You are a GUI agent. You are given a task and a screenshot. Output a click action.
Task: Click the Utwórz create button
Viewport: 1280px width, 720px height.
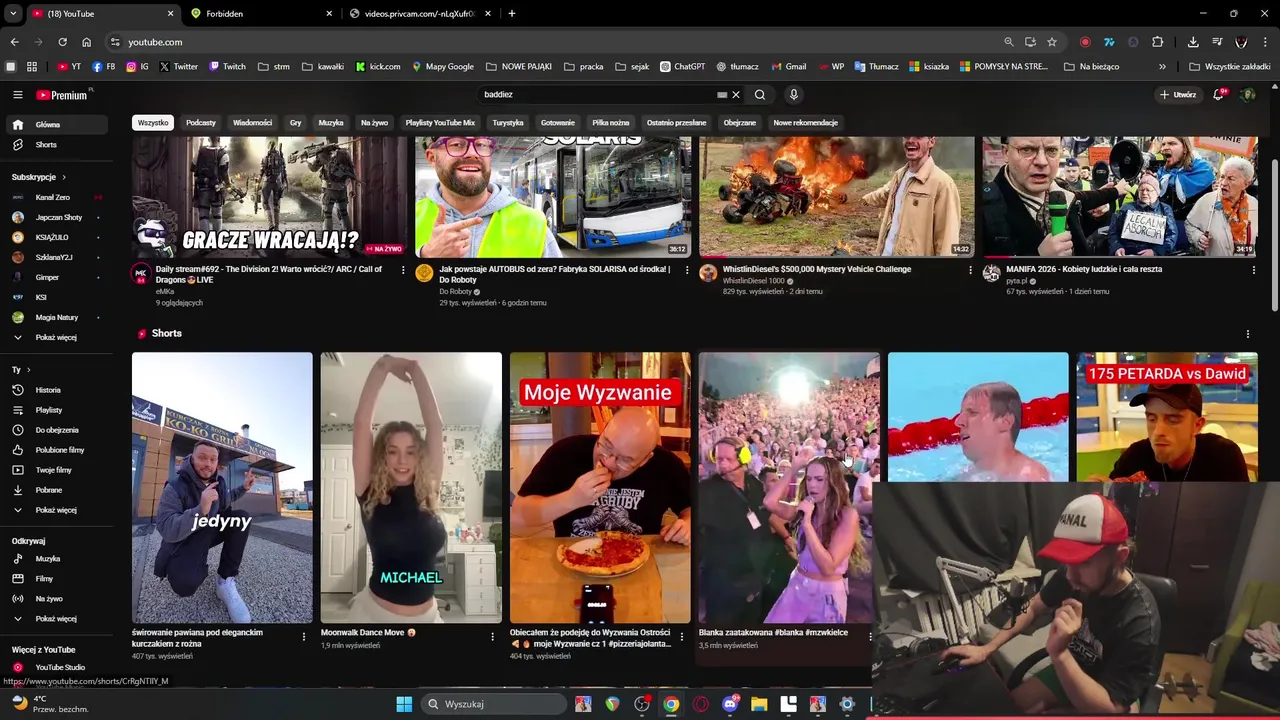pos(1178,95)
